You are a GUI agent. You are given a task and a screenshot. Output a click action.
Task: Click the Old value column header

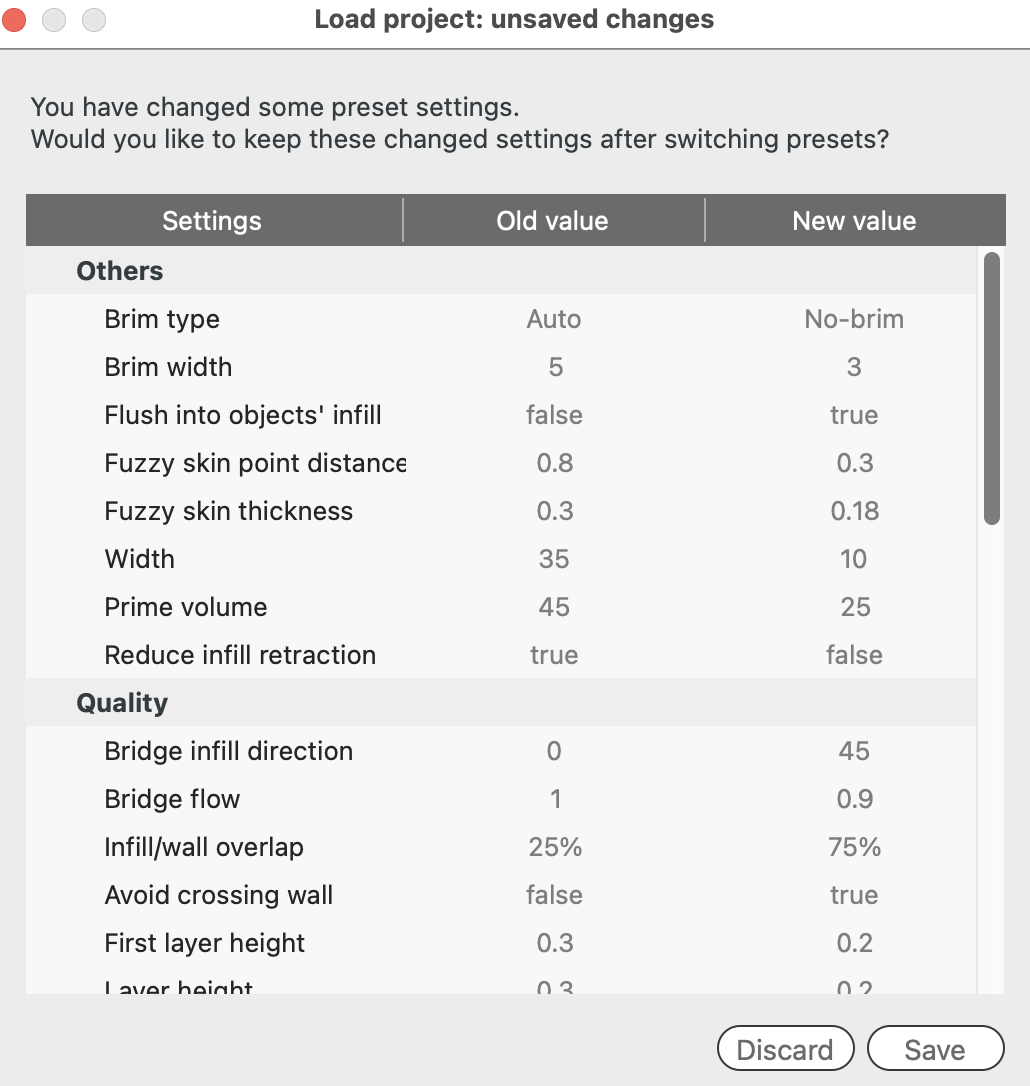pyautogui.click(x=553, y=220)
